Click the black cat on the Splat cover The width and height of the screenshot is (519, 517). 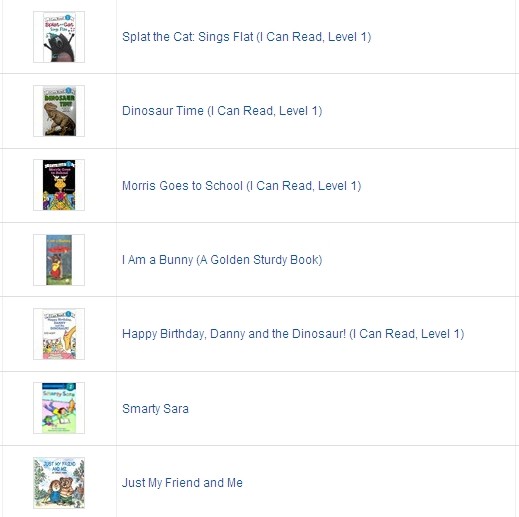pyautogui.click(x=59, y=47)
